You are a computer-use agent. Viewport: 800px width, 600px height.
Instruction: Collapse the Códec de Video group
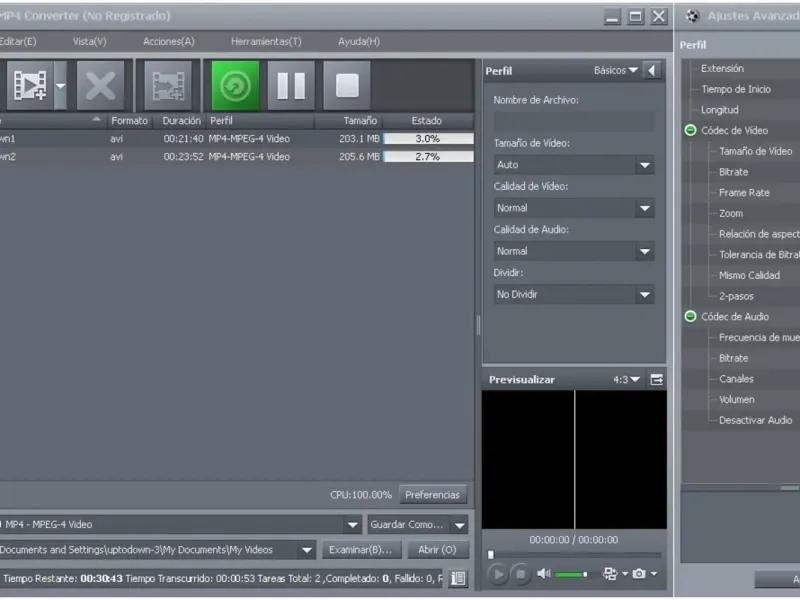tap(690, 131)
